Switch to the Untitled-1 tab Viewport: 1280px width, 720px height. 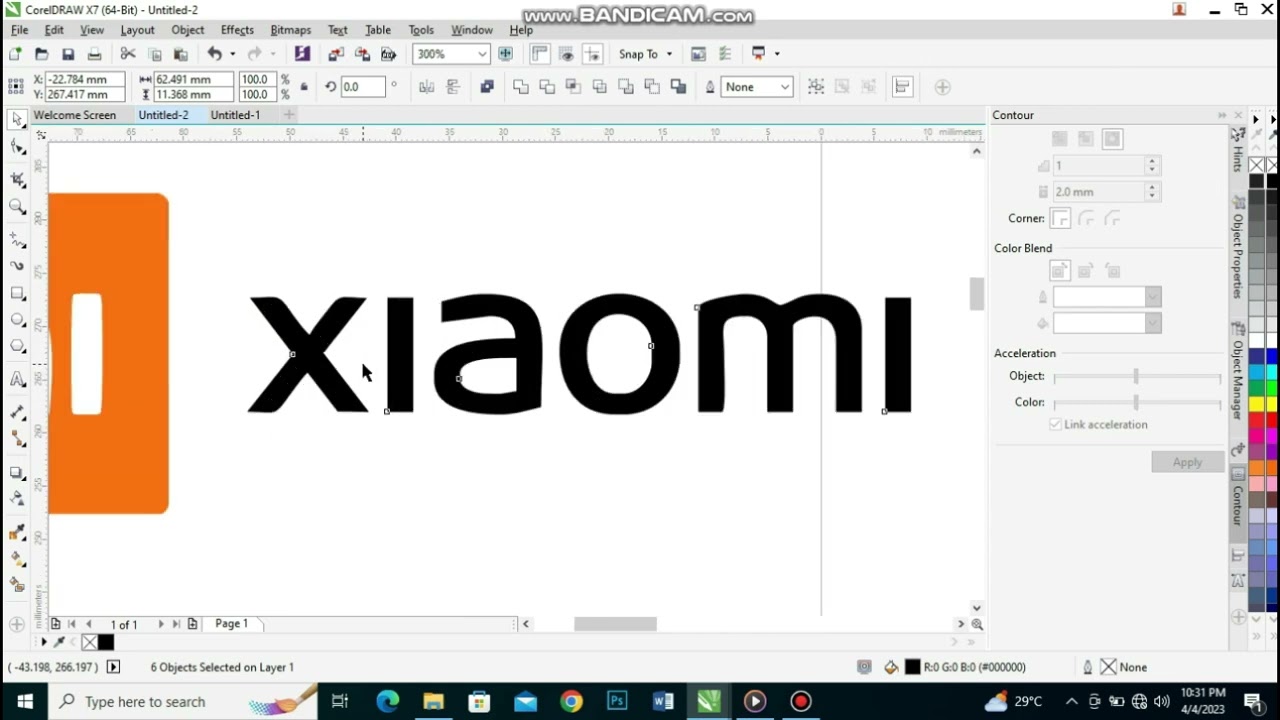point(235,115)
